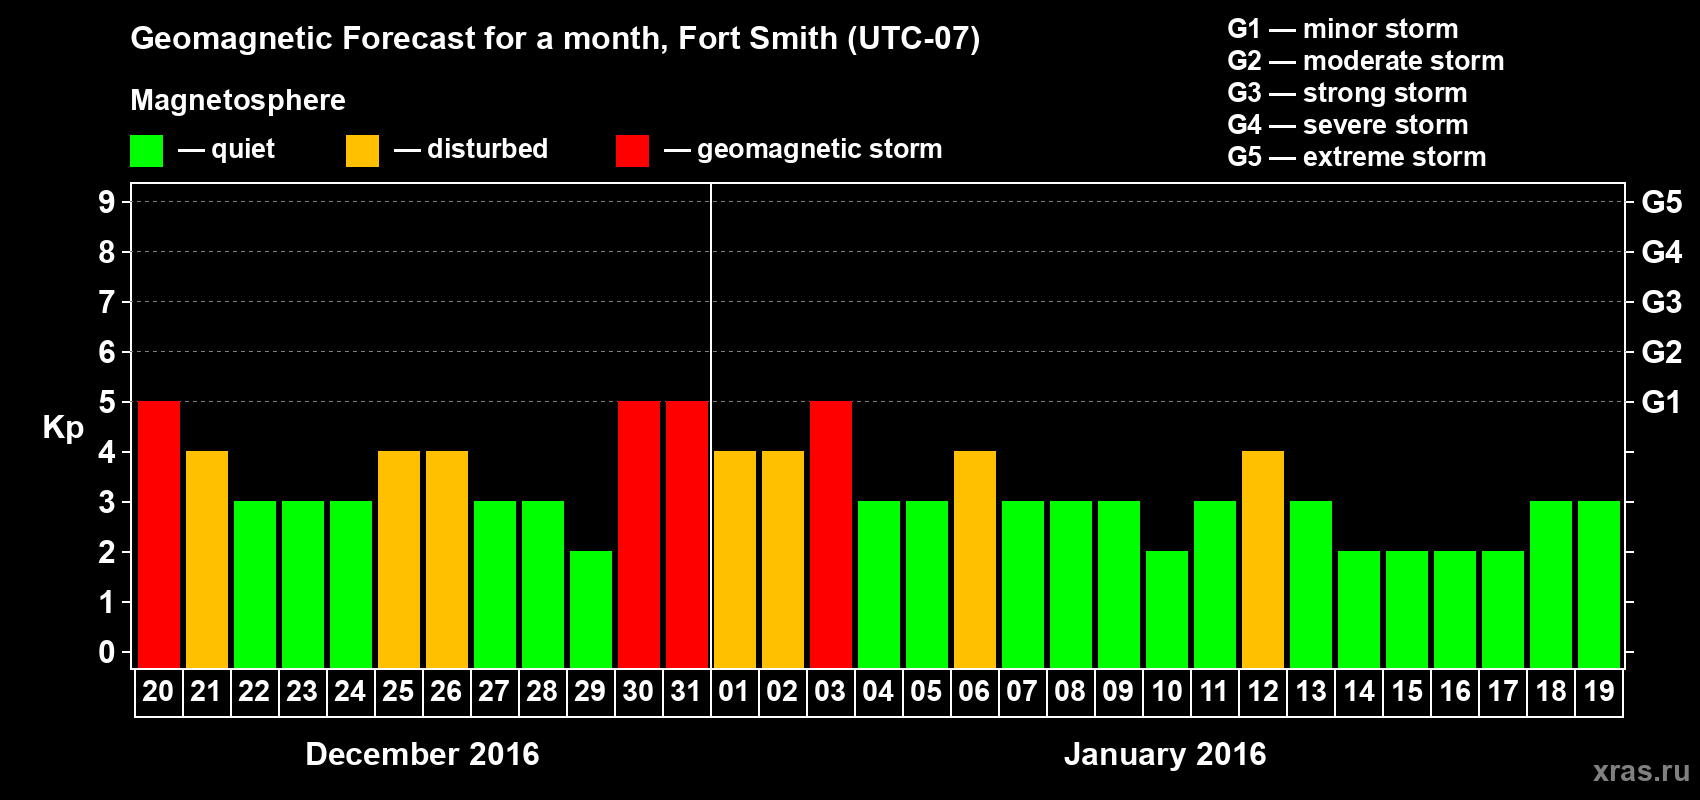The image size is (1700, 800).
Task: Click the Magnetosphere heading
Action: coord(238,101)
